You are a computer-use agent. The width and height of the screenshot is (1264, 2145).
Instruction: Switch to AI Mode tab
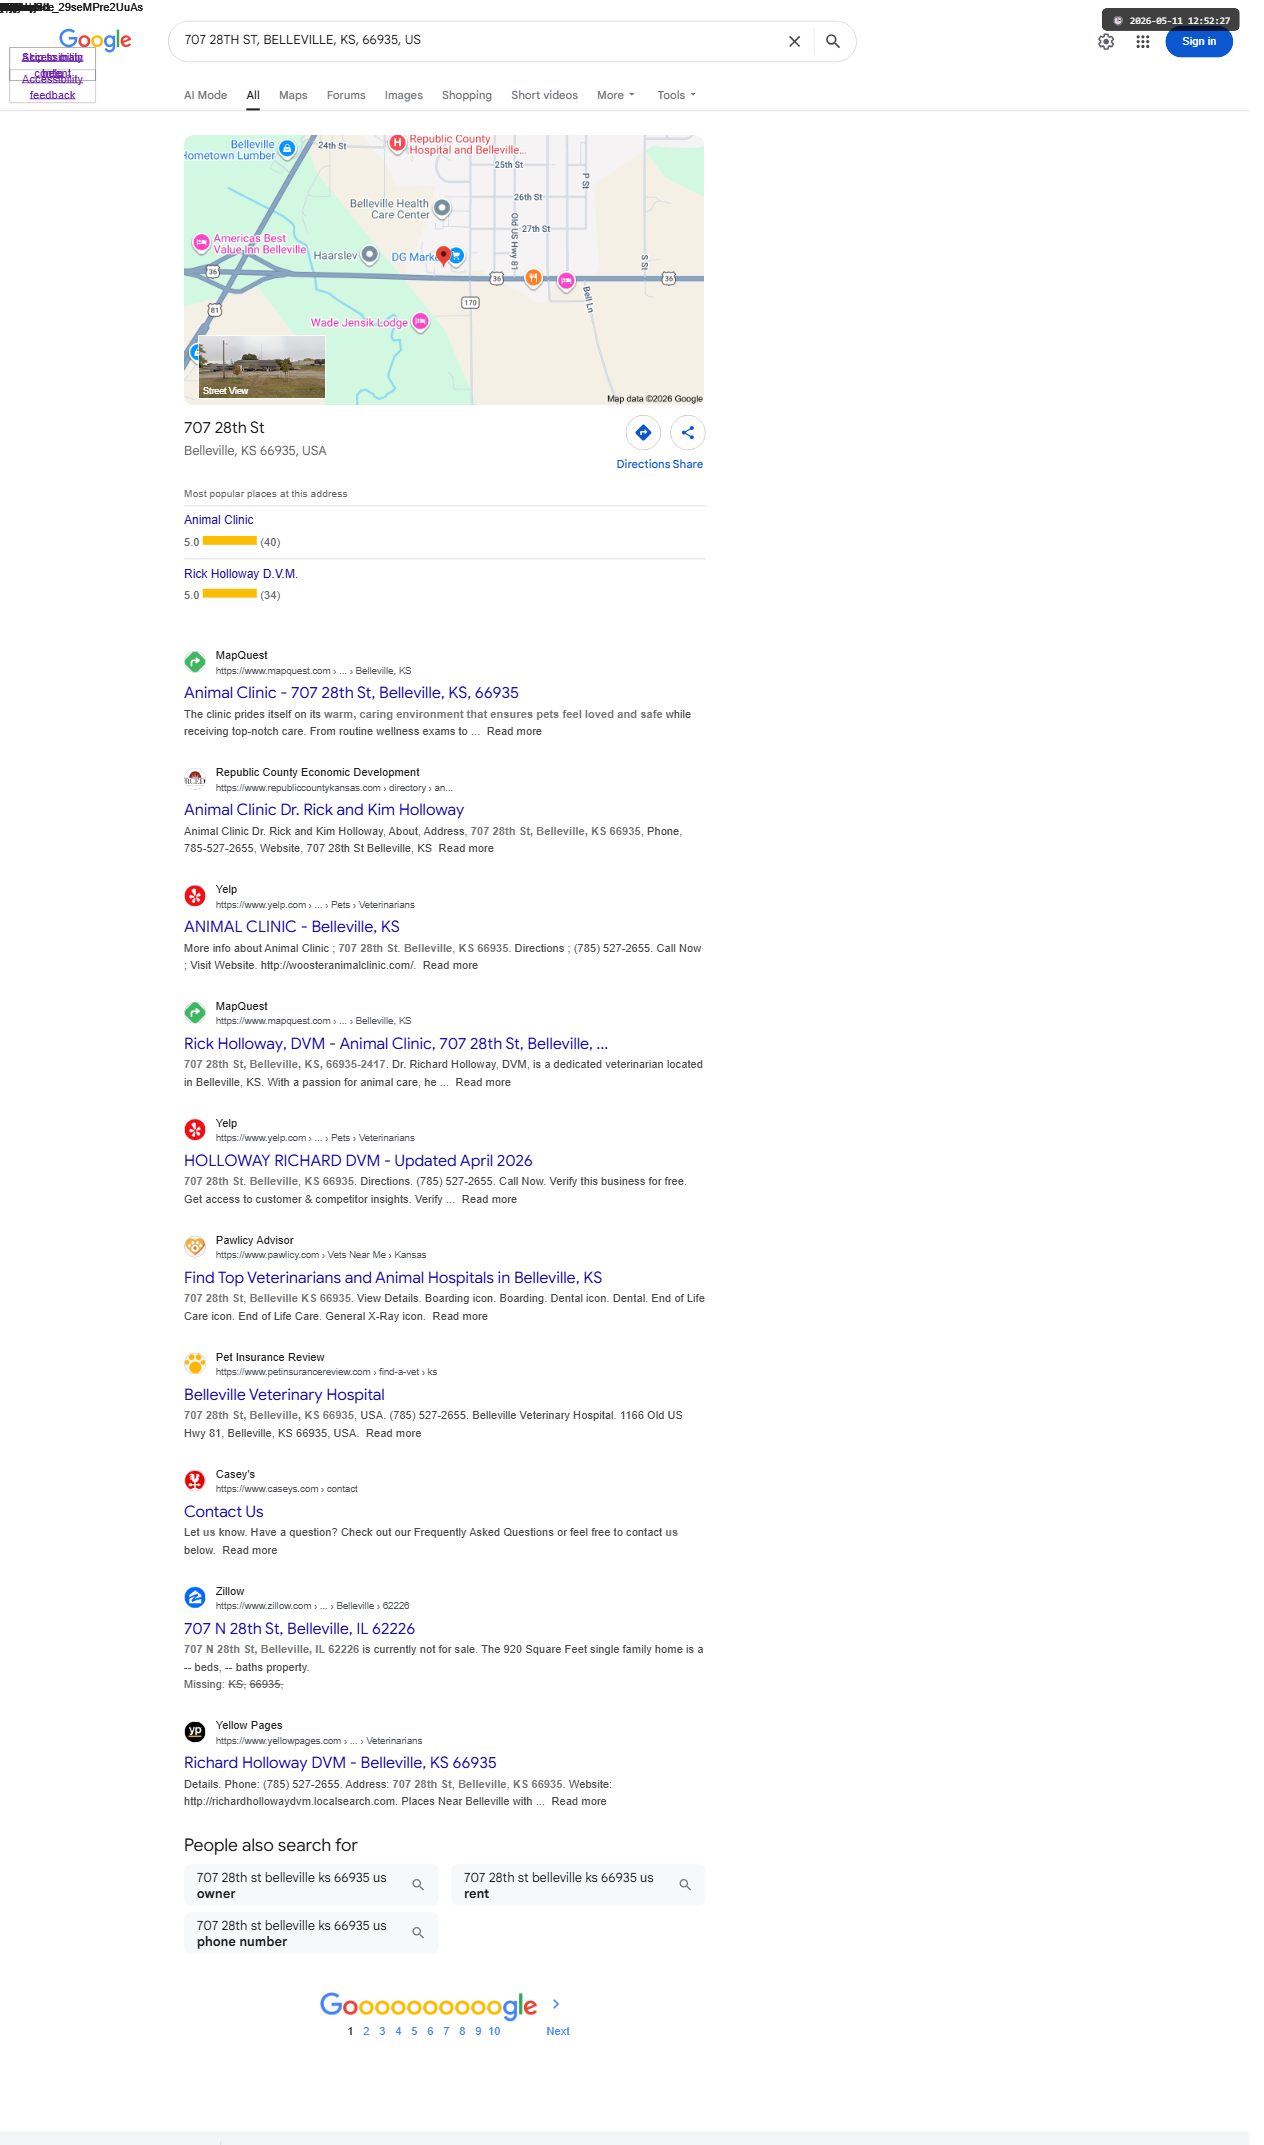click(x=205, y=95)
